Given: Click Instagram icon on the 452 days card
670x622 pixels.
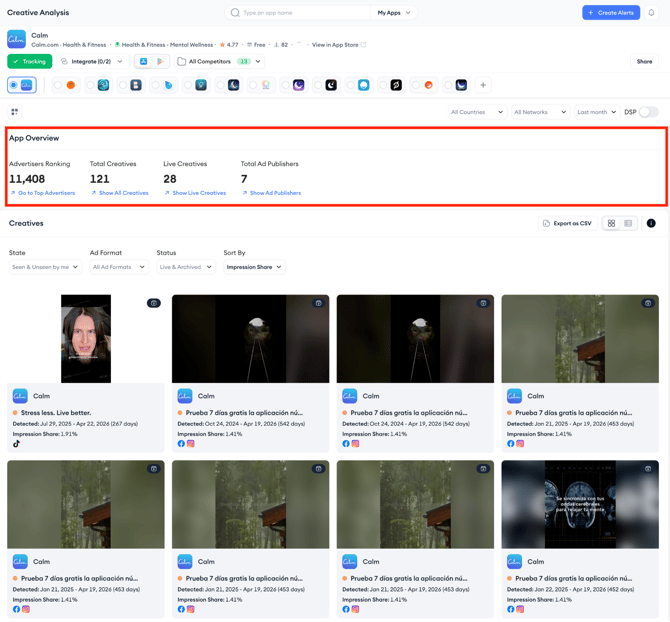Looking at the screenshot, I should point(520,609).
